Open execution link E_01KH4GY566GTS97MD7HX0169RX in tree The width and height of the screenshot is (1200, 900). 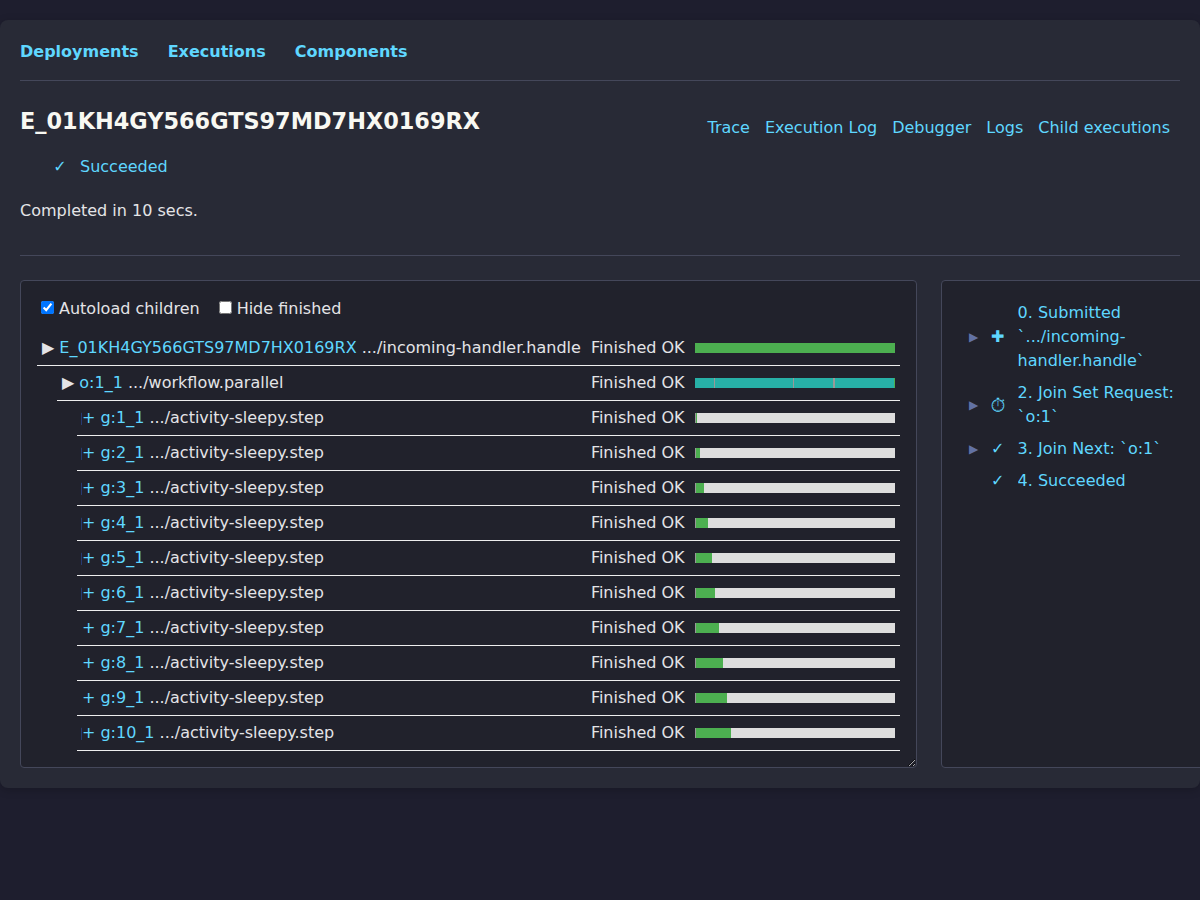coord(208,348)
